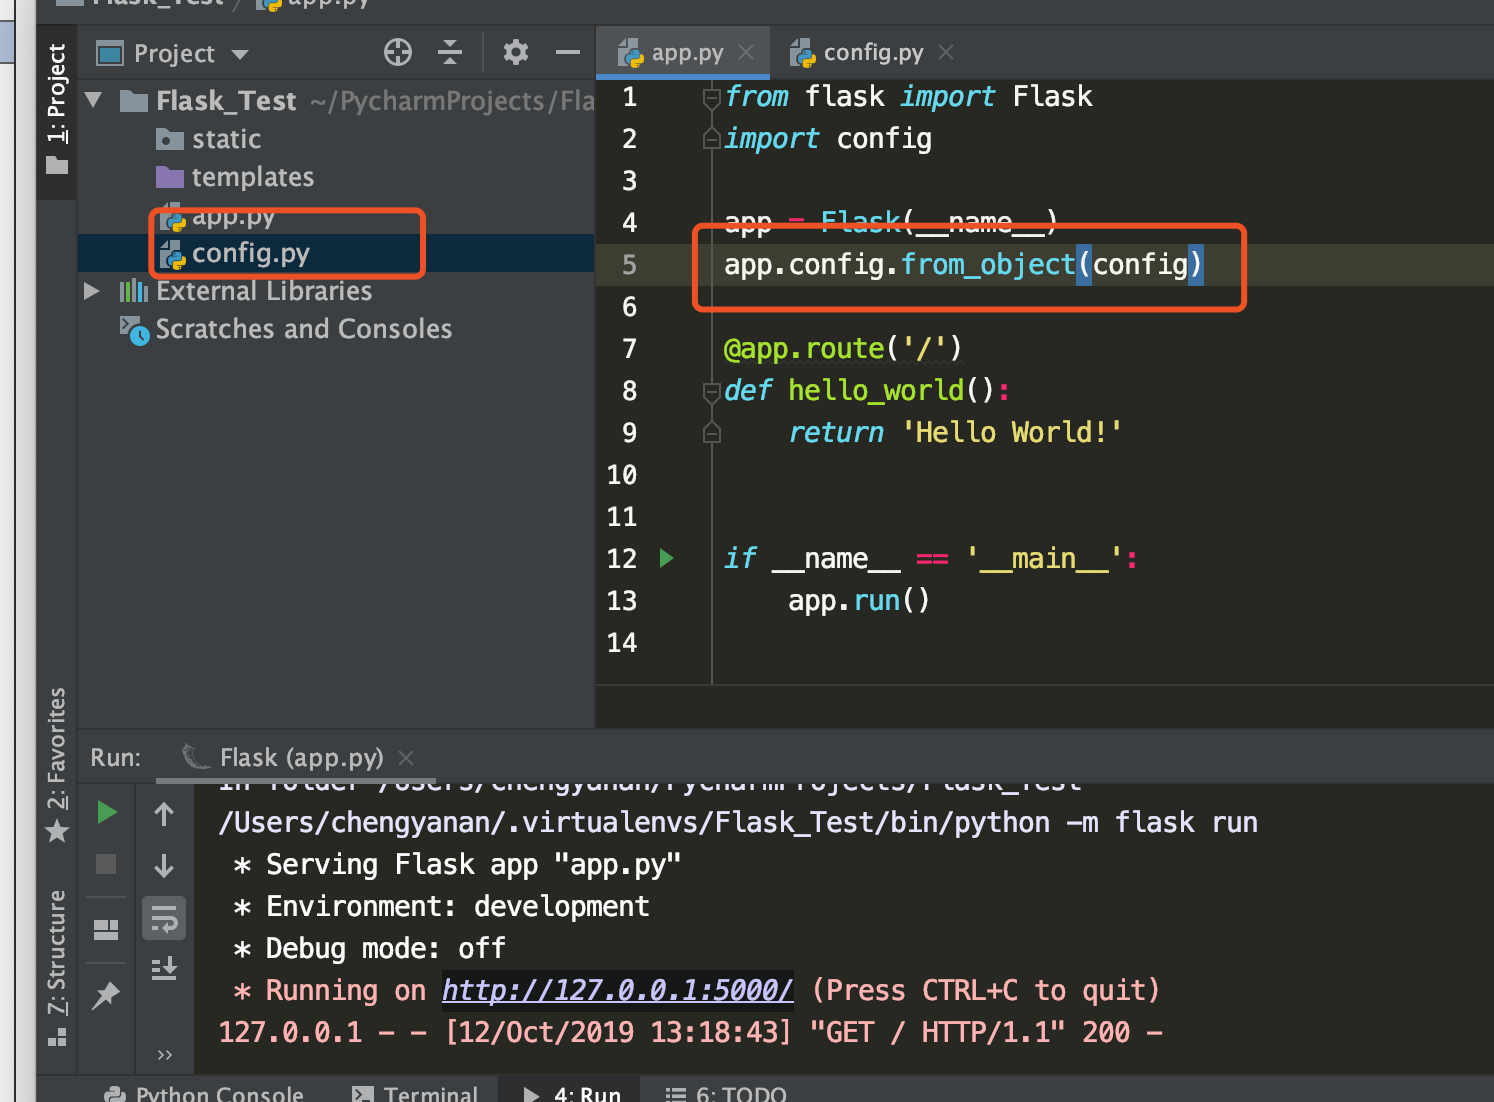Screen dimensions: 1494x1102
Task: Open Project panel settings gear
Action: pyautogui.click(x=515, y=52)
